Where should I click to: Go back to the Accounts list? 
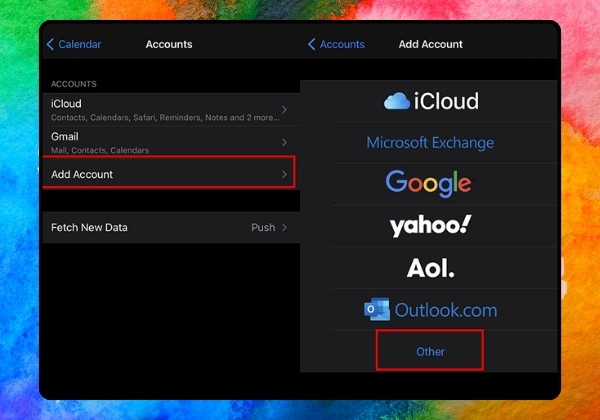click(336, 44)
